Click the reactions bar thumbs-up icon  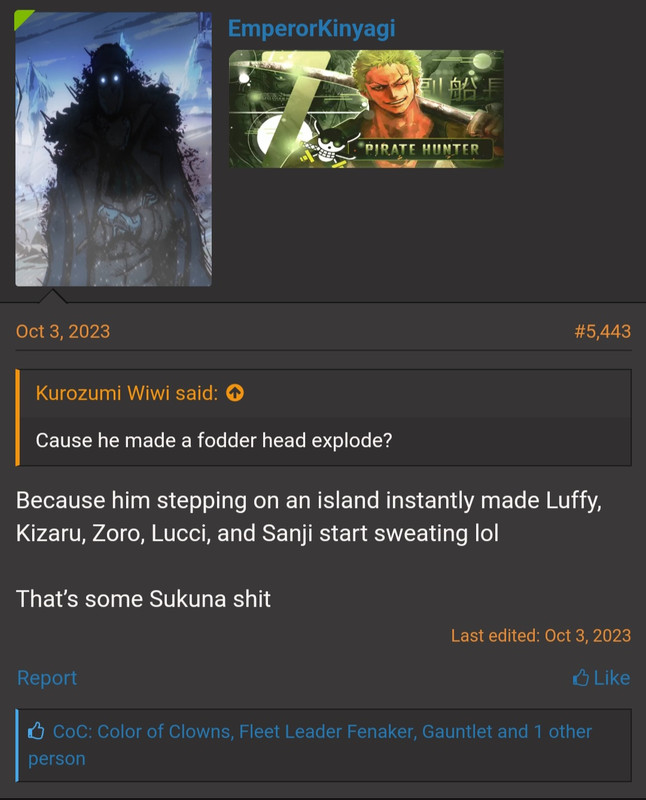(36, 731)
